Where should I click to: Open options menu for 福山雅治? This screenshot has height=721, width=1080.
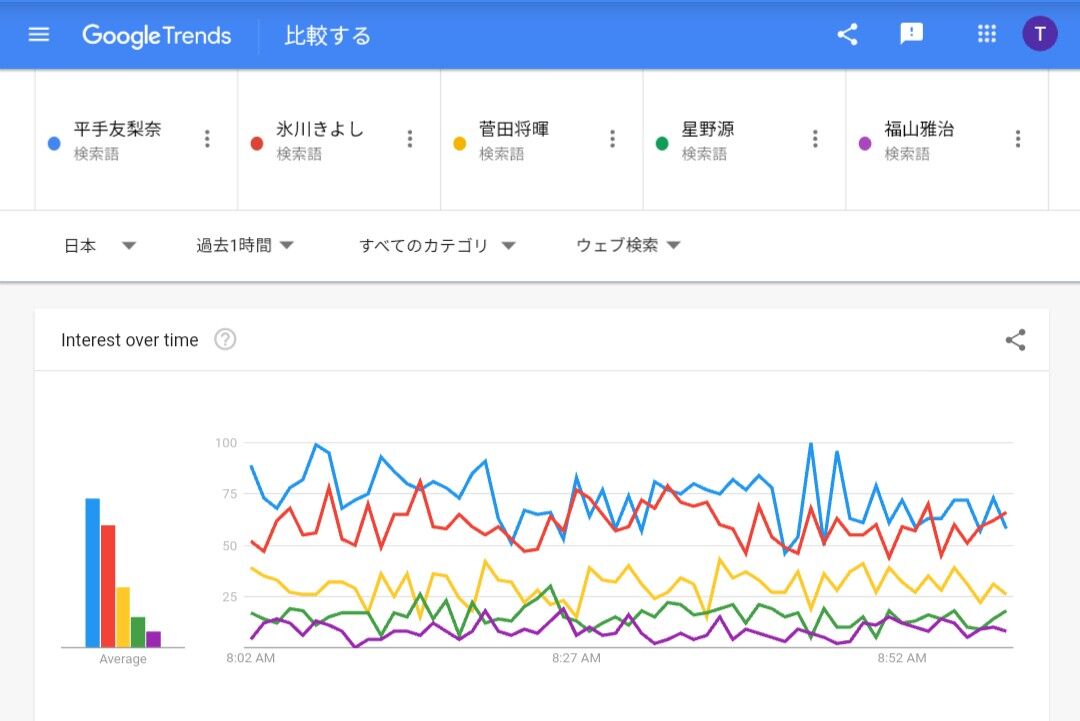pyautogui.click(x=1017, y=139)
